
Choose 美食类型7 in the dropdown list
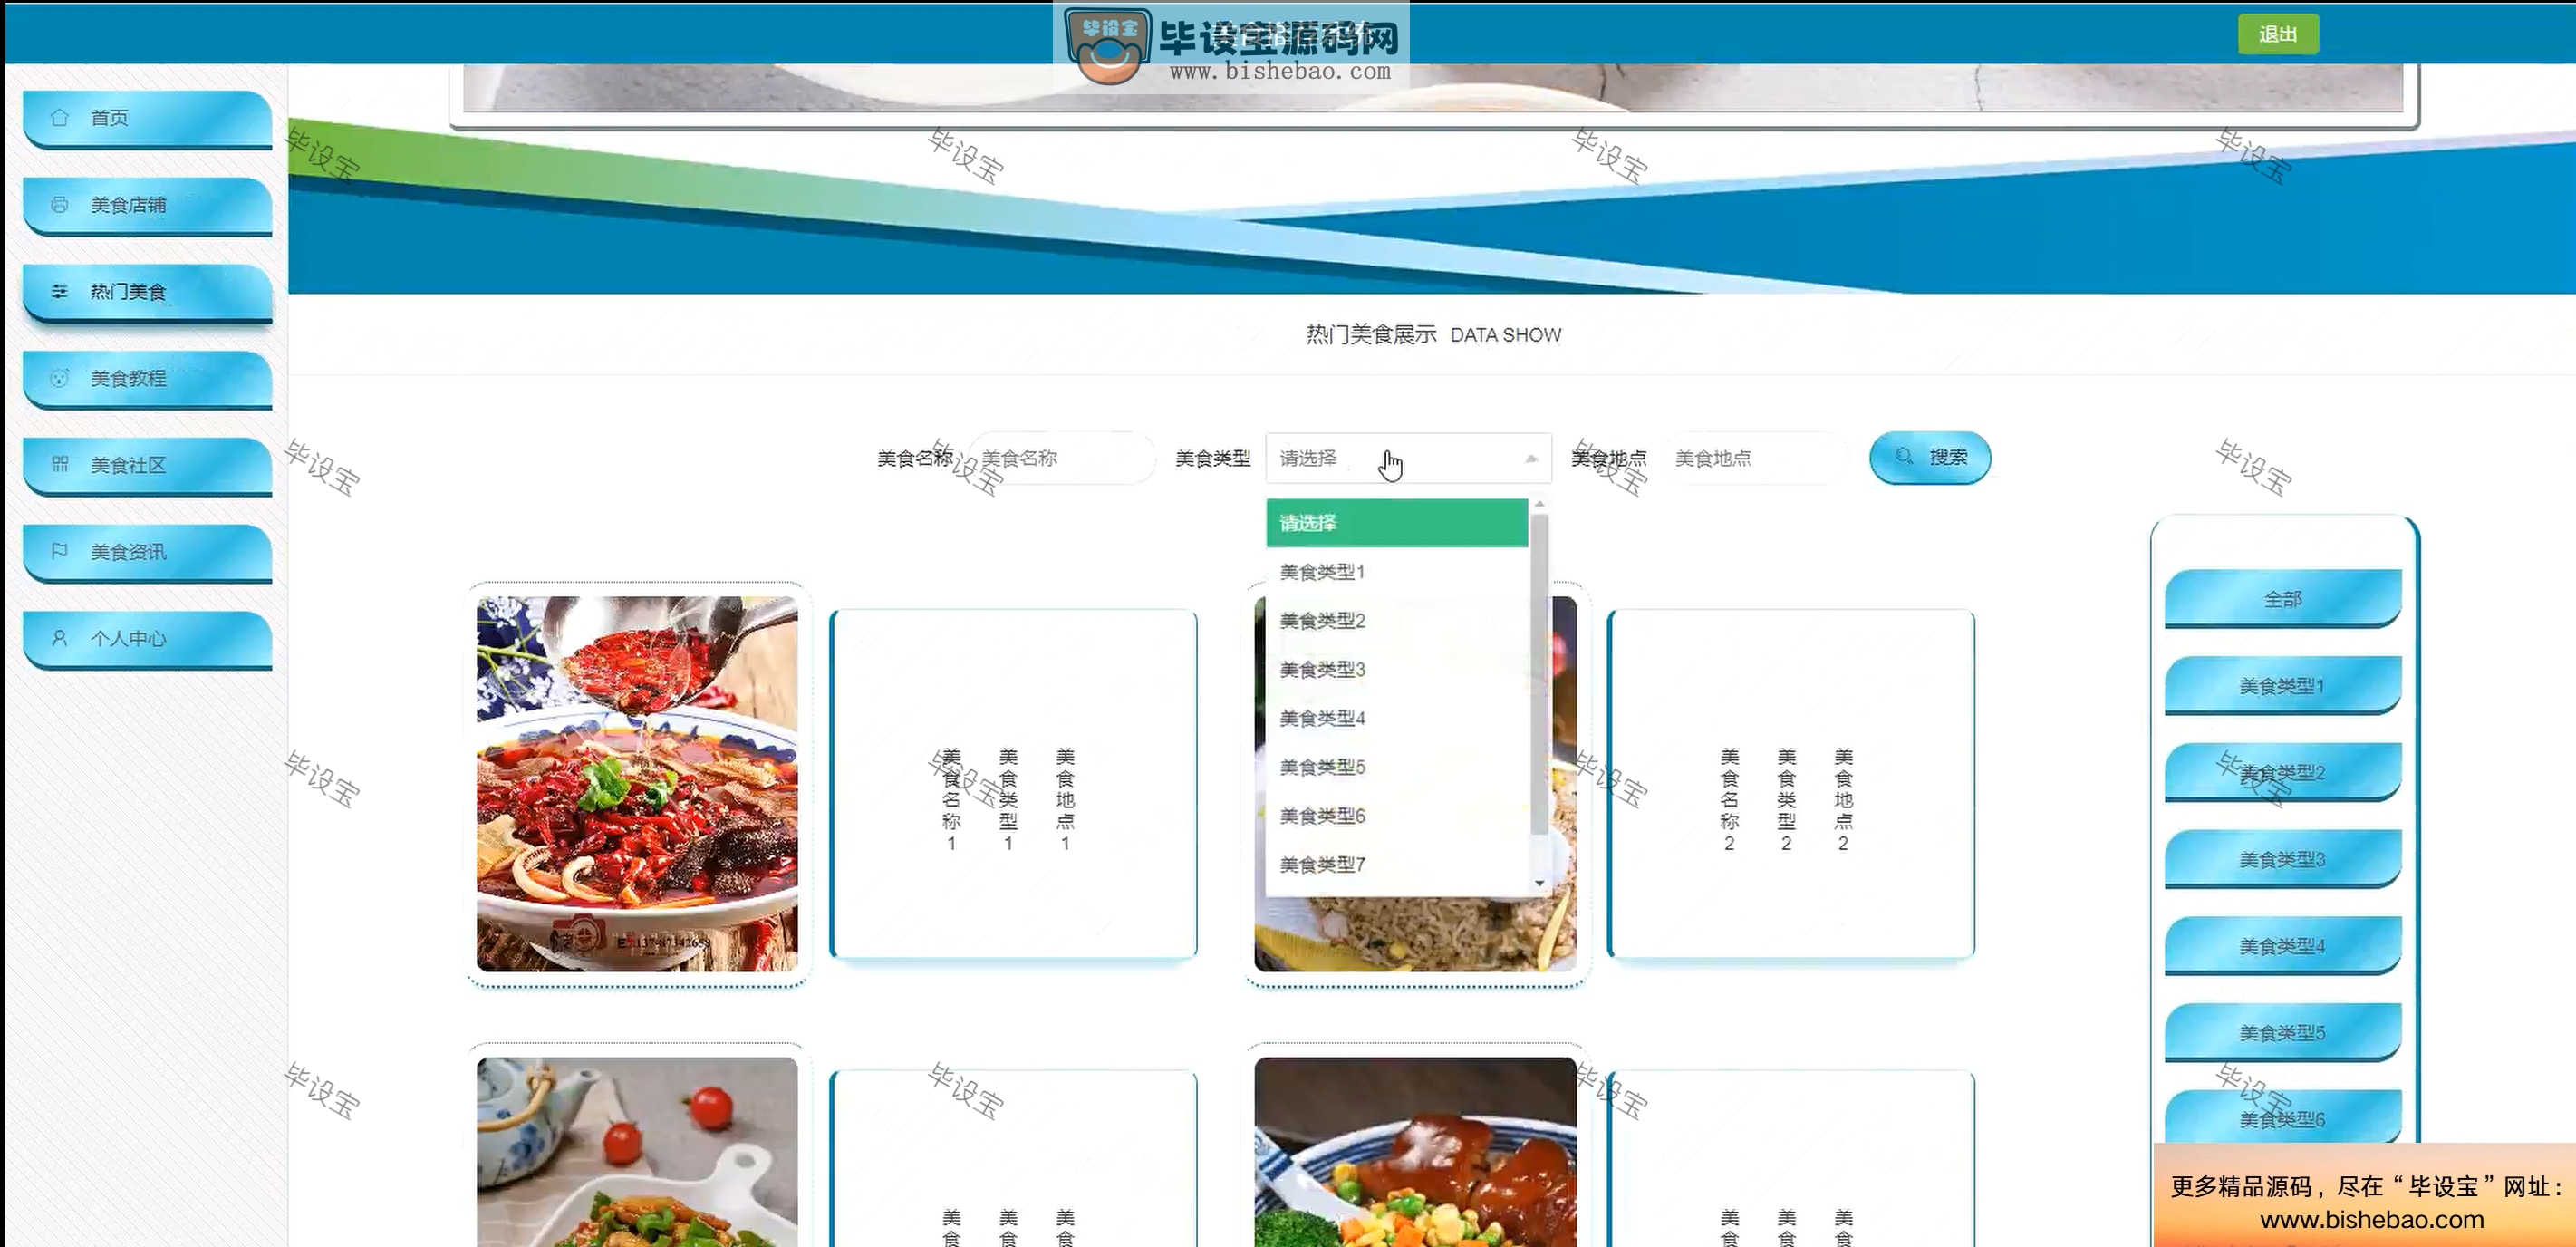pos(1396,864)
